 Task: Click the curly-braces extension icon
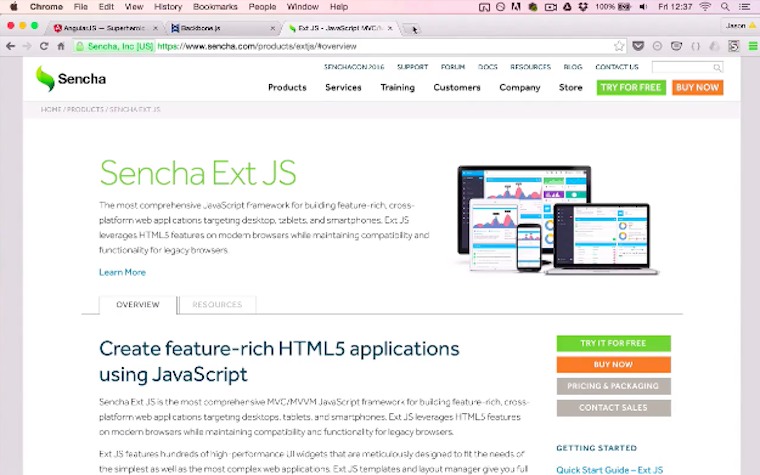696,46
